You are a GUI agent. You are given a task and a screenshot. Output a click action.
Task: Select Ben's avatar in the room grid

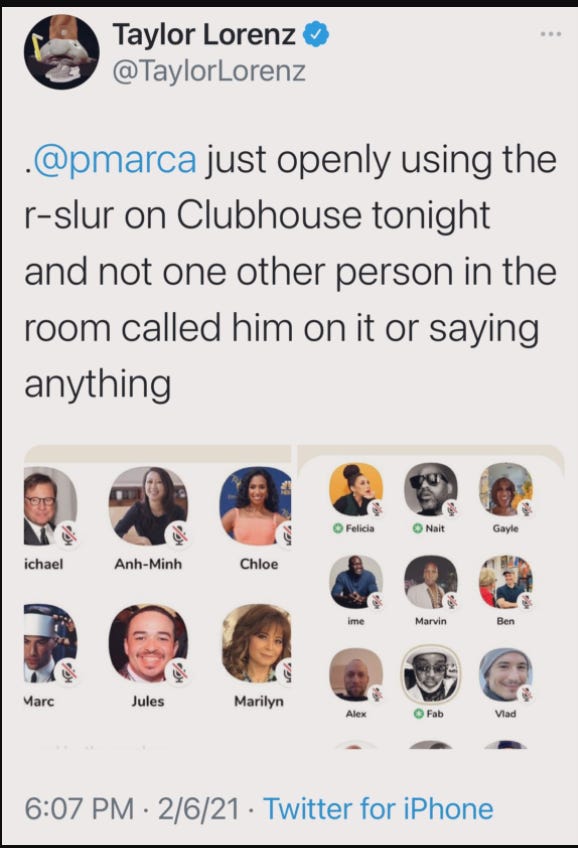tap(506, 582)
